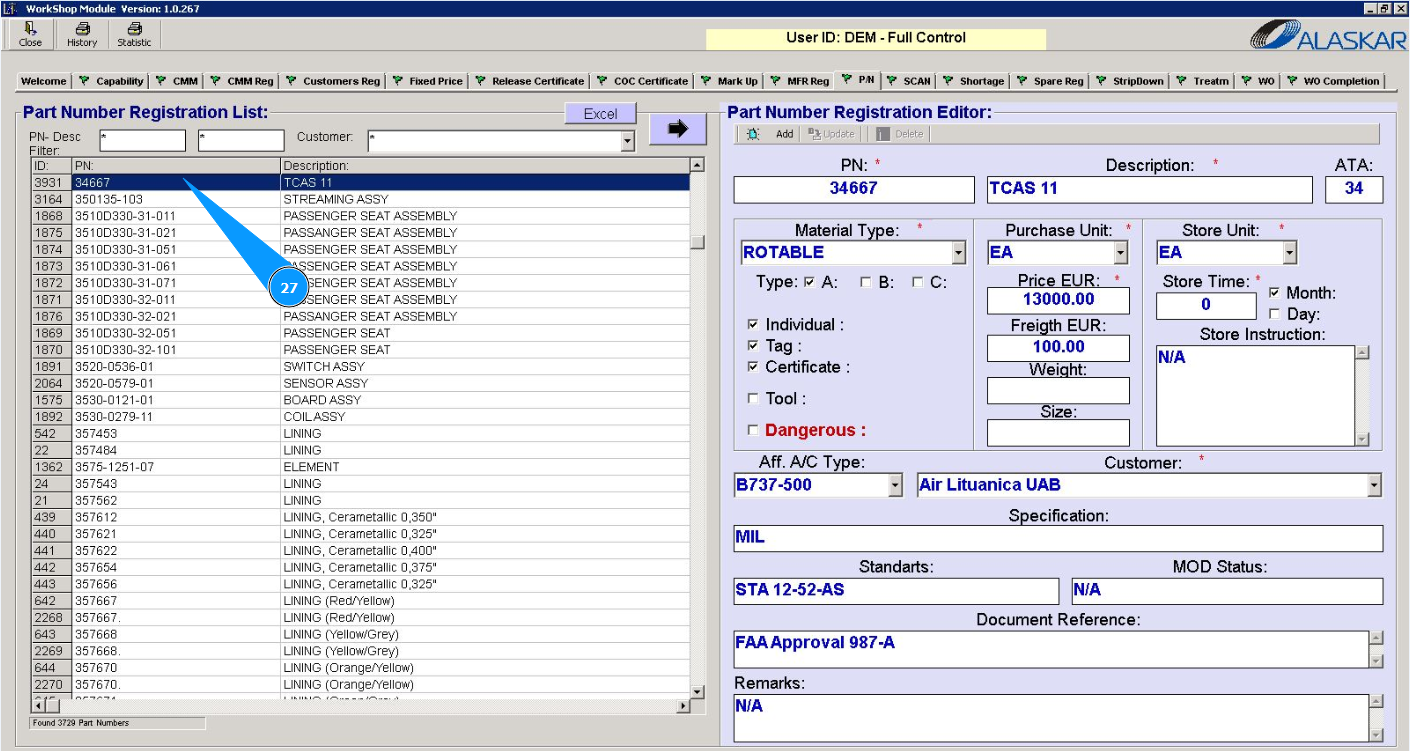This screenshot has width=1410, height=751.
Task: Click the Price EUR input field
Action: (1057, 300)
